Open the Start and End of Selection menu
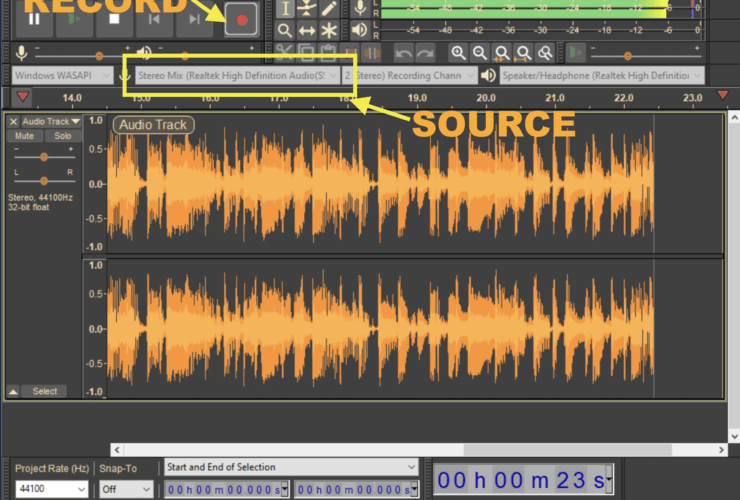 (290, 467)
